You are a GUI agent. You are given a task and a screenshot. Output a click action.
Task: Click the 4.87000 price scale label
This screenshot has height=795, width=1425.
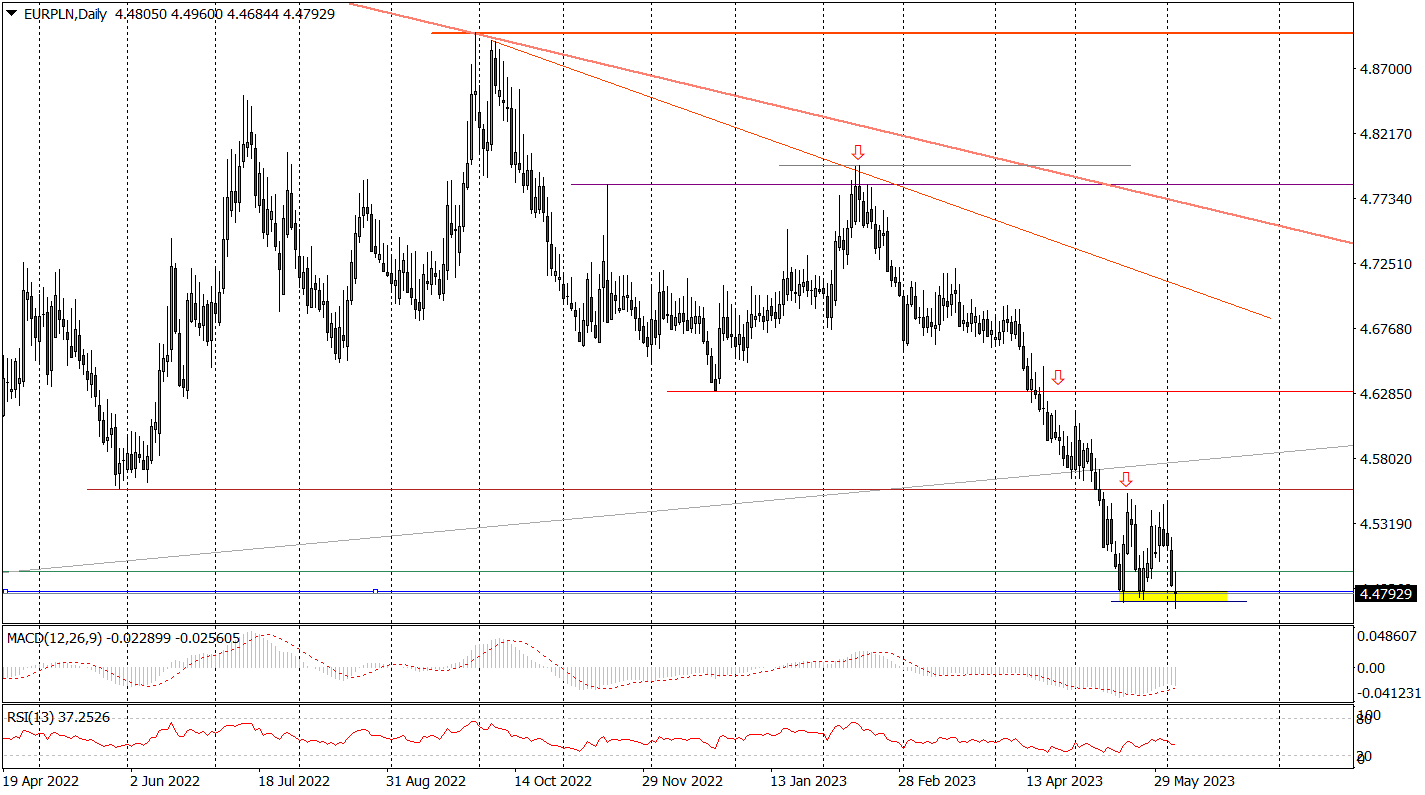tap(1385, 69)
